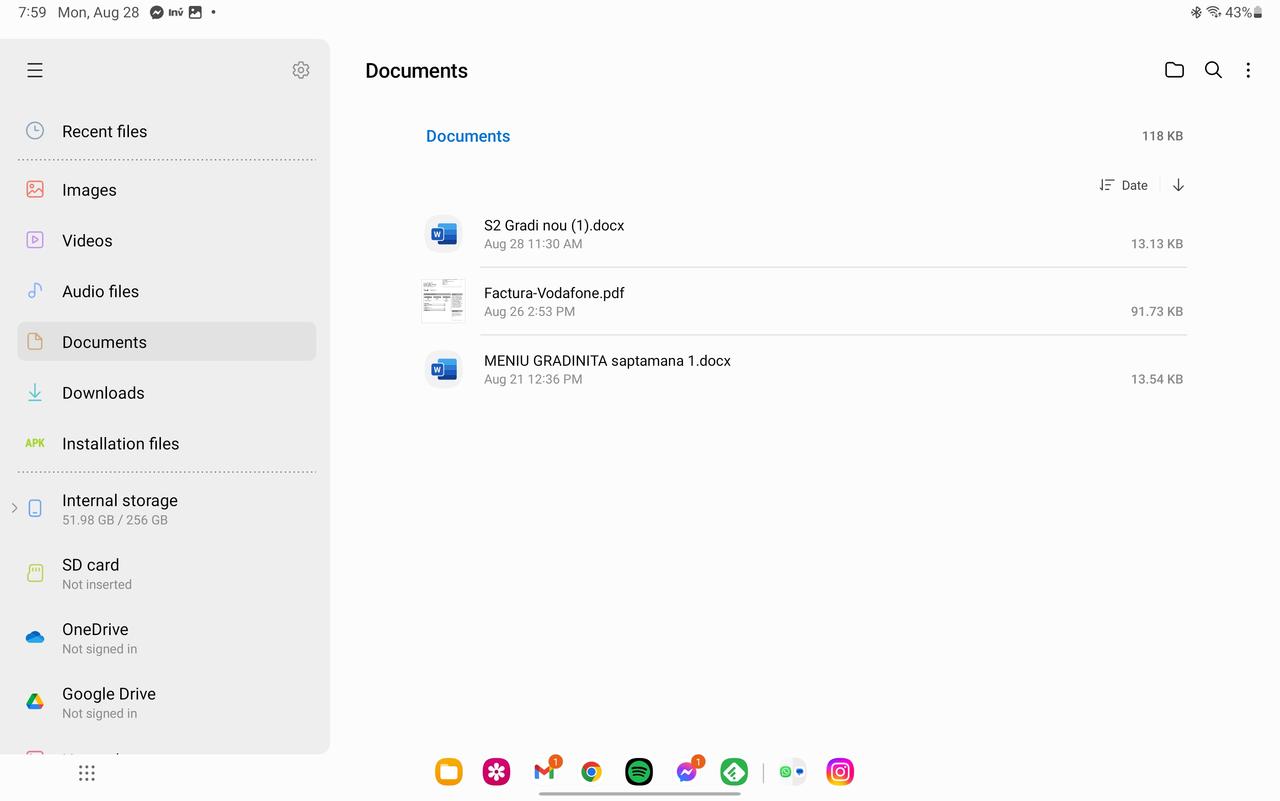Open My Files settings gear
The width and height of the screenshot is (1280, 801).
click(301, 70)
